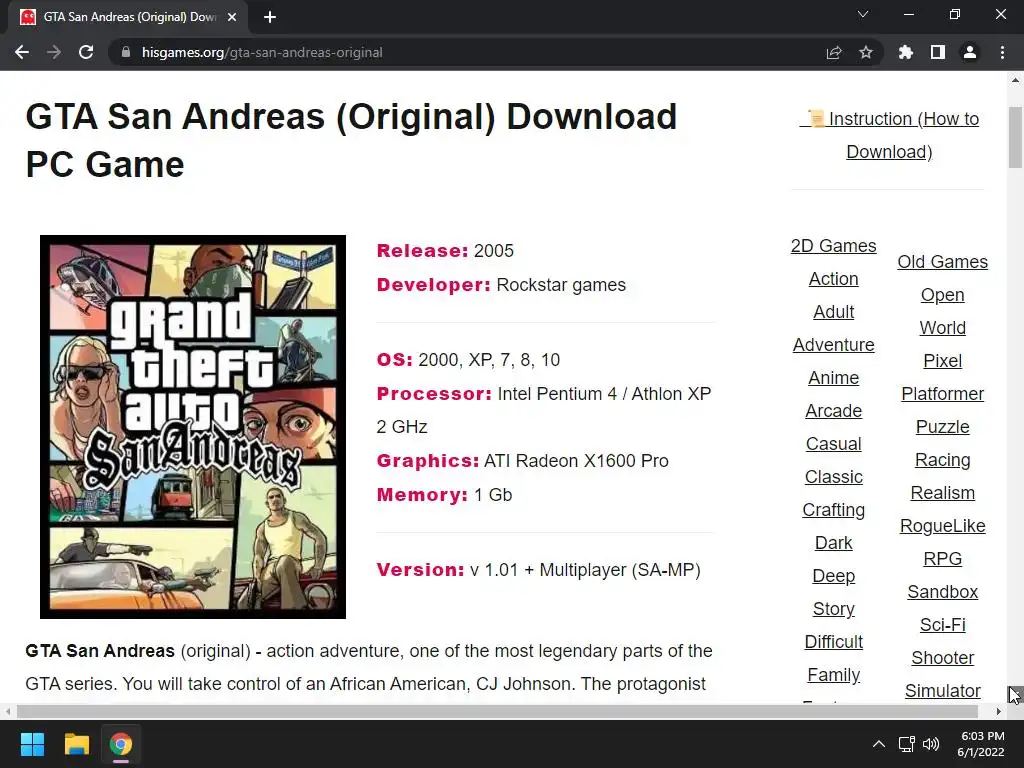Browse the Shooter category

pyautogui.click(x=942, y=658)
